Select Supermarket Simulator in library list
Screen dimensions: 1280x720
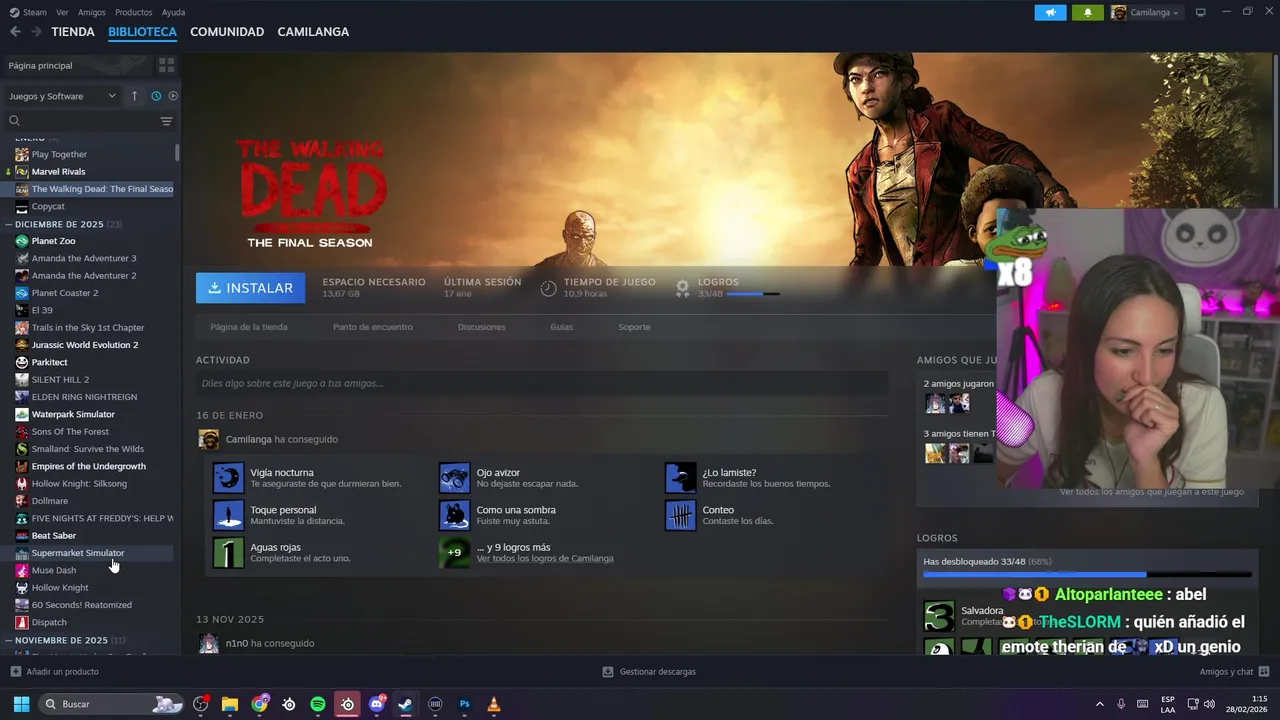[78, 553]
